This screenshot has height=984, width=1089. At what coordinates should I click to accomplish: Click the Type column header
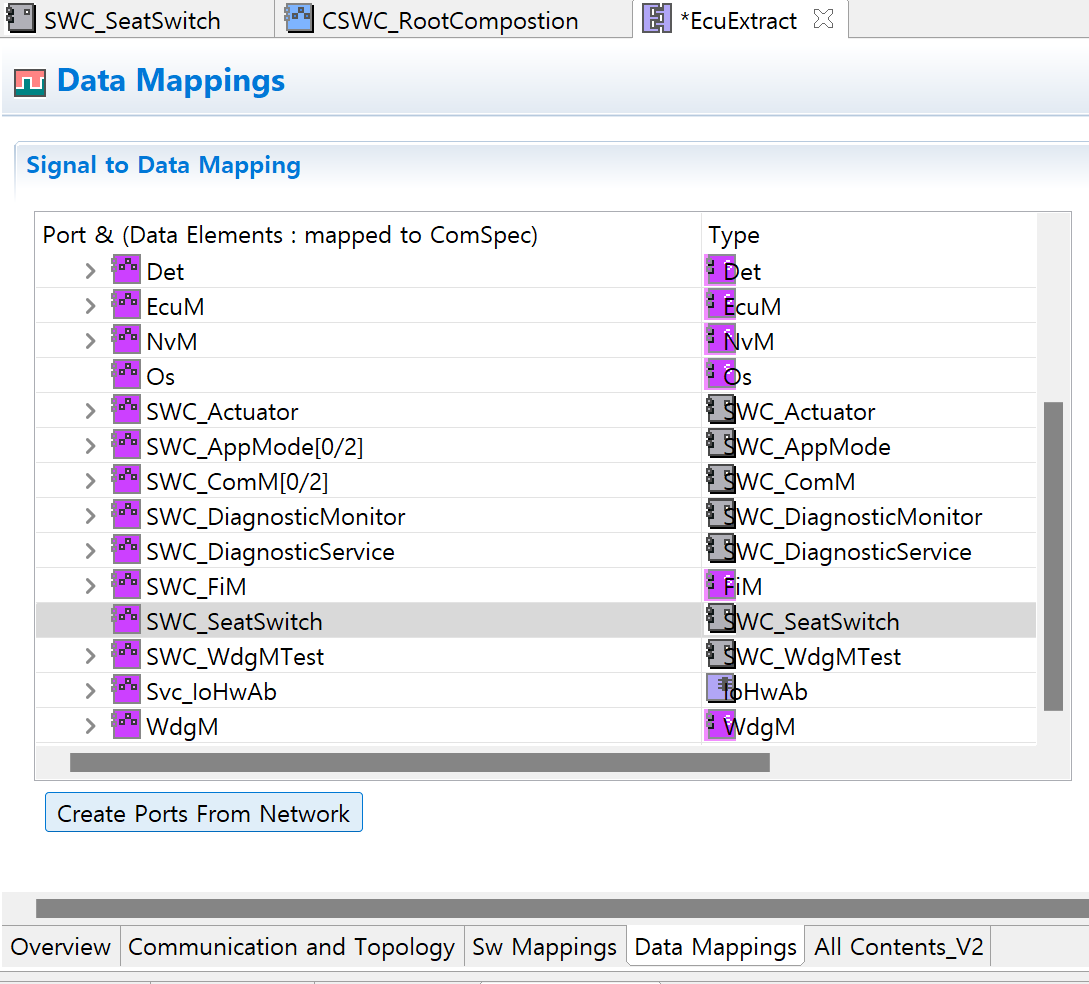(x=868, y=235)
